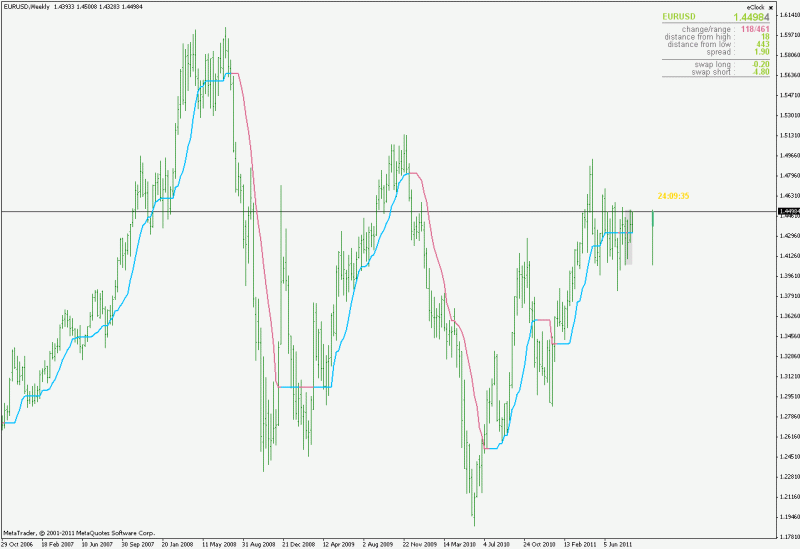
Task: Click the 31 Aug 2008 date label
Action: (x=258, y=544)
